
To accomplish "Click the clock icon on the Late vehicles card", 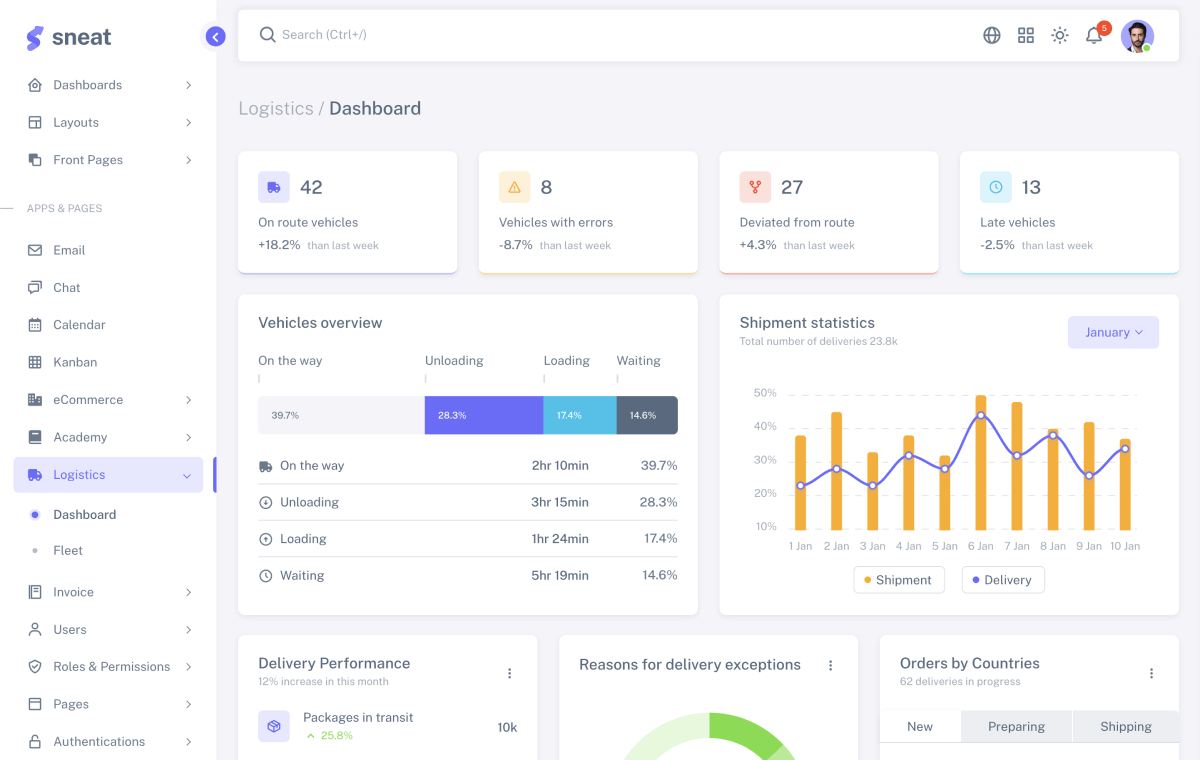I will 995,187.
